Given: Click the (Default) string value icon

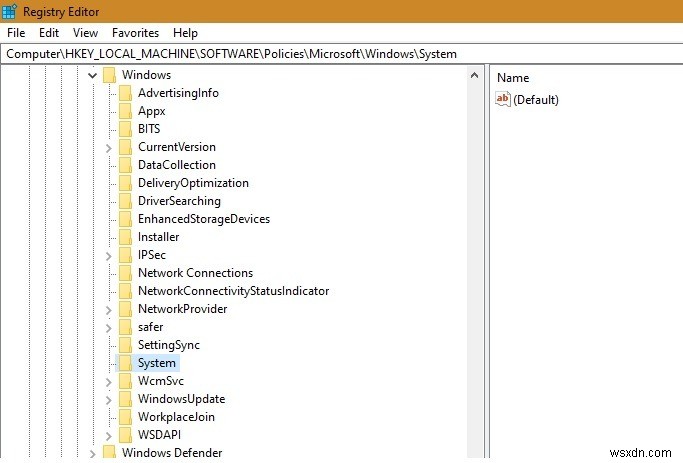Looking at the screenshot, I should click(503, 99).
